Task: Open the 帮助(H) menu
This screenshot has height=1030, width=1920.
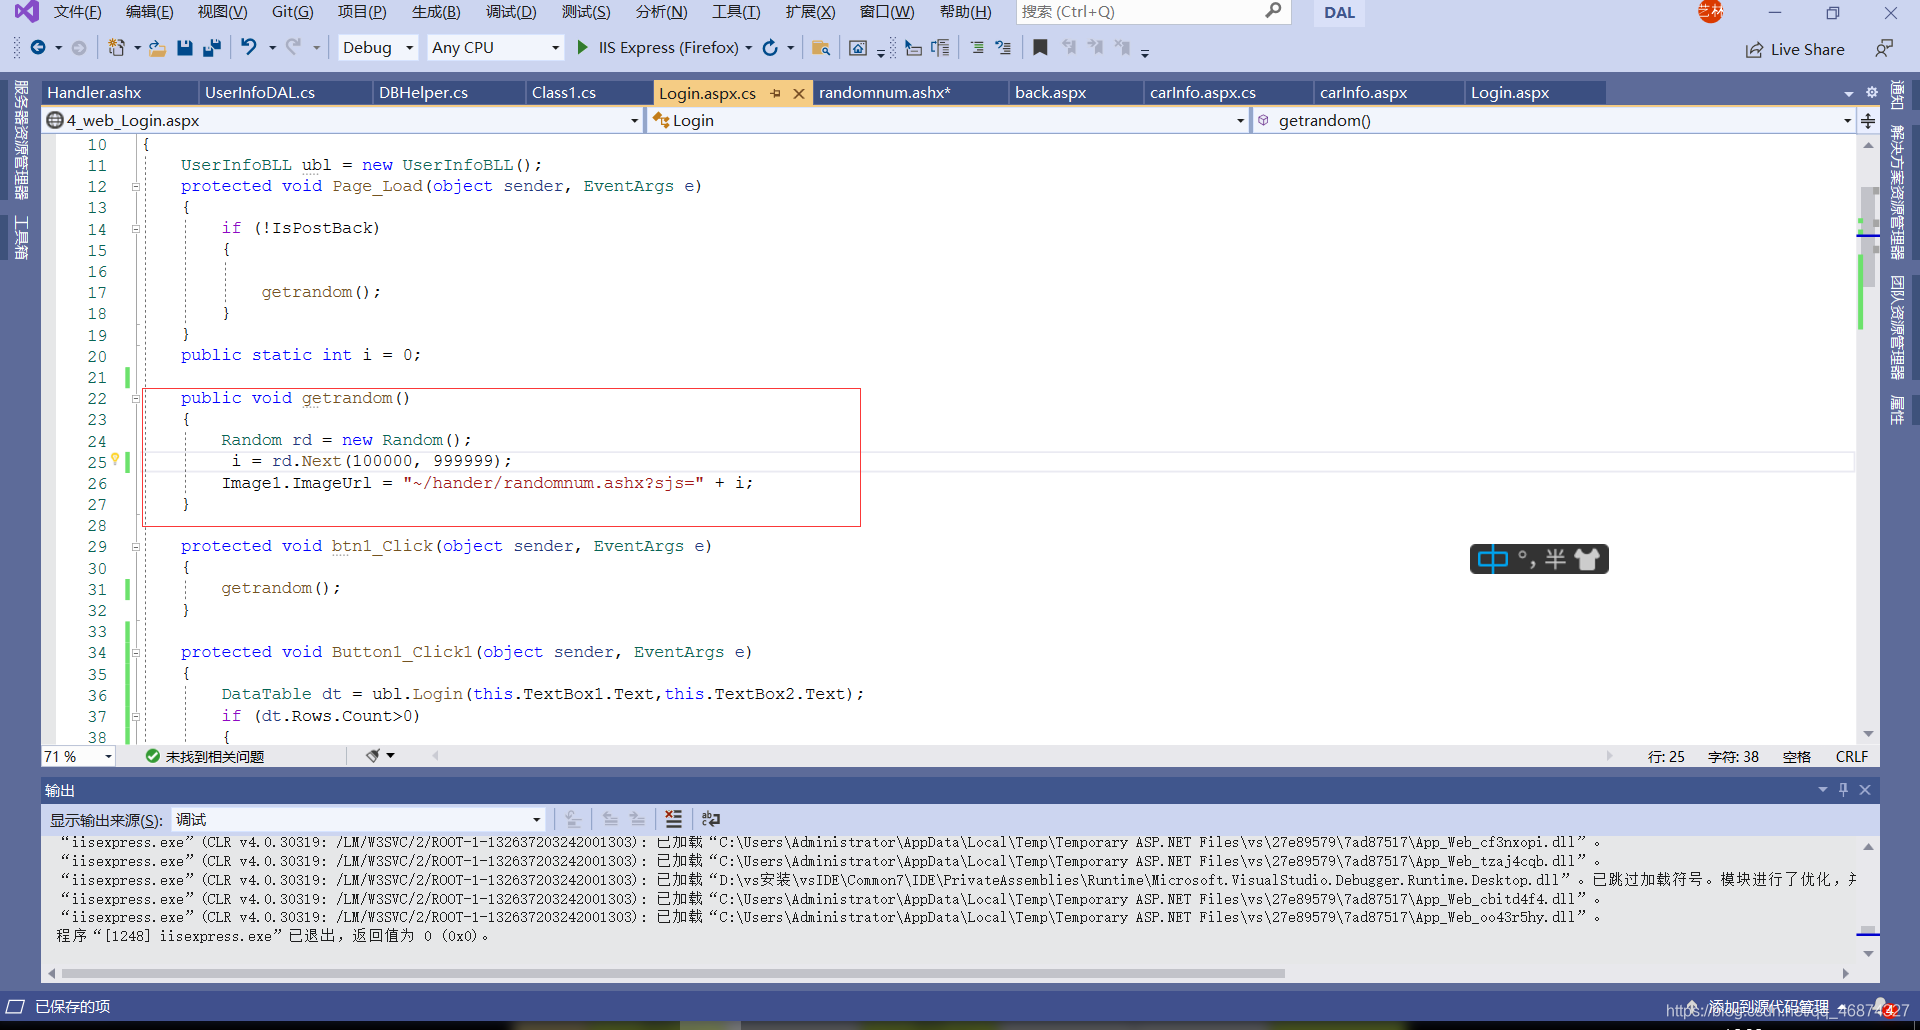Action: coord(966,12)
